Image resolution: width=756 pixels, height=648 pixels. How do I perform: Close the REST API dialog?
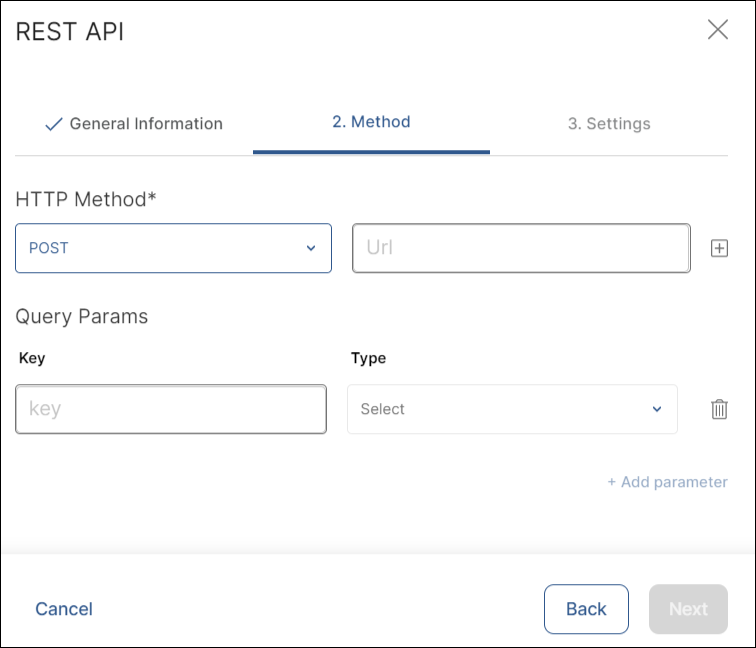(x=717, y=29)
